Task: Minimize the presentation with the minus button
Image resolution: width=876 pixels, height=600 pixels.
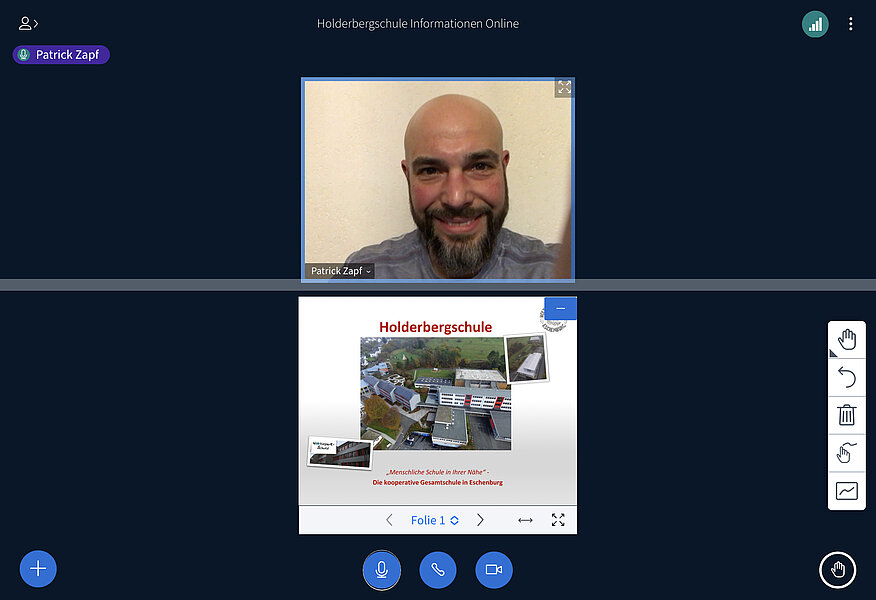Action: tap(560, 308)
